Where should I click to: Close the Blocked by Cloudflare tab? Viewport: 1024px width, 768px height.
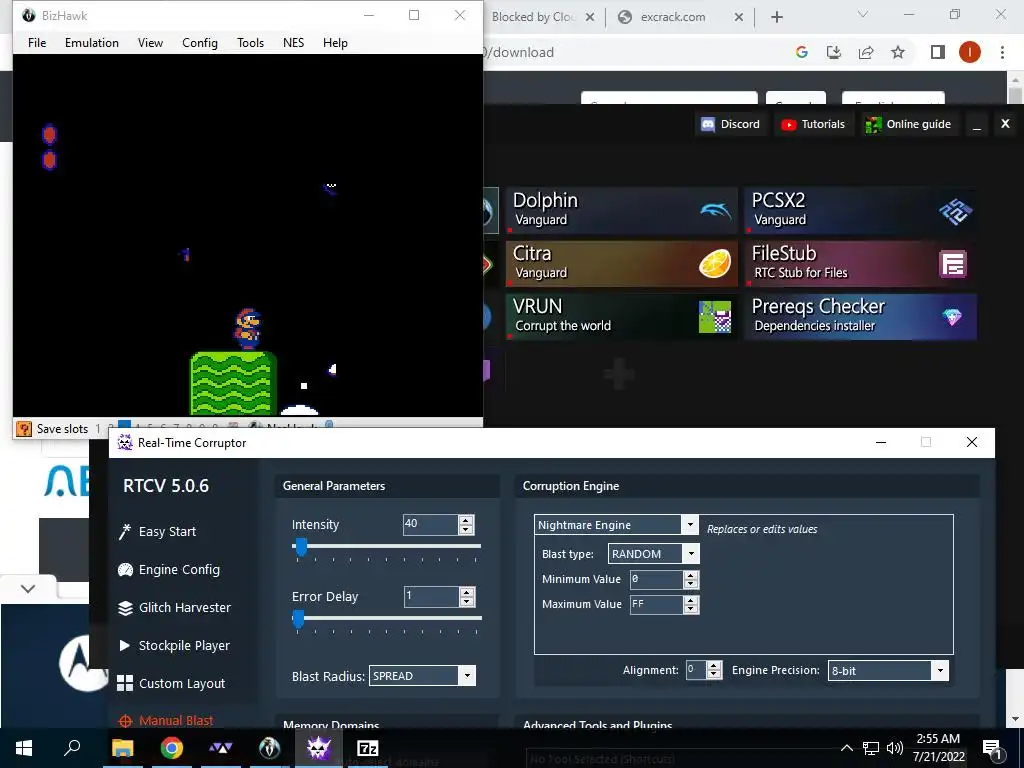click(590, 17)
